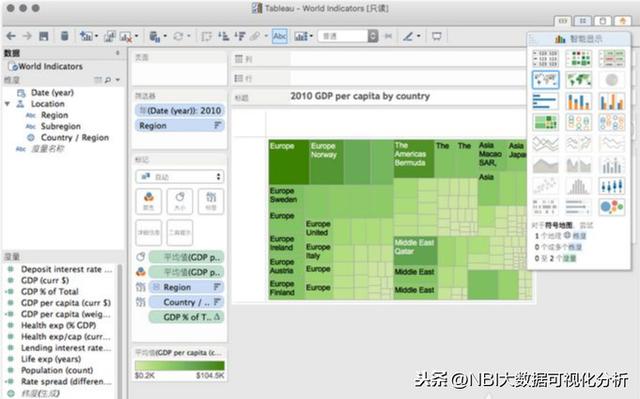Collapse the Location hierarchy triangle
The image size is (640, 399).
tap(7, 104)
